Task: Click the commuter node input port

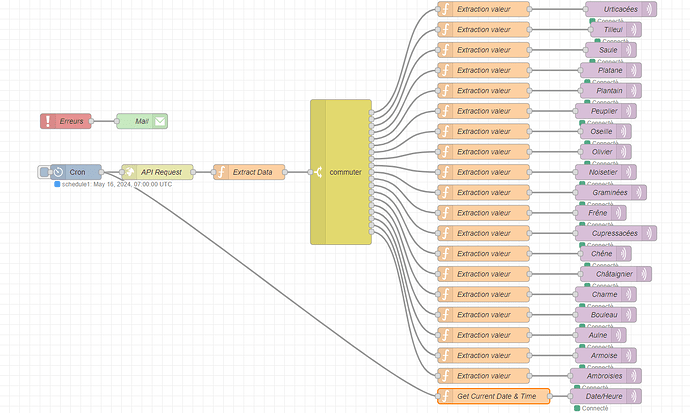Action: tap(311, 172)
